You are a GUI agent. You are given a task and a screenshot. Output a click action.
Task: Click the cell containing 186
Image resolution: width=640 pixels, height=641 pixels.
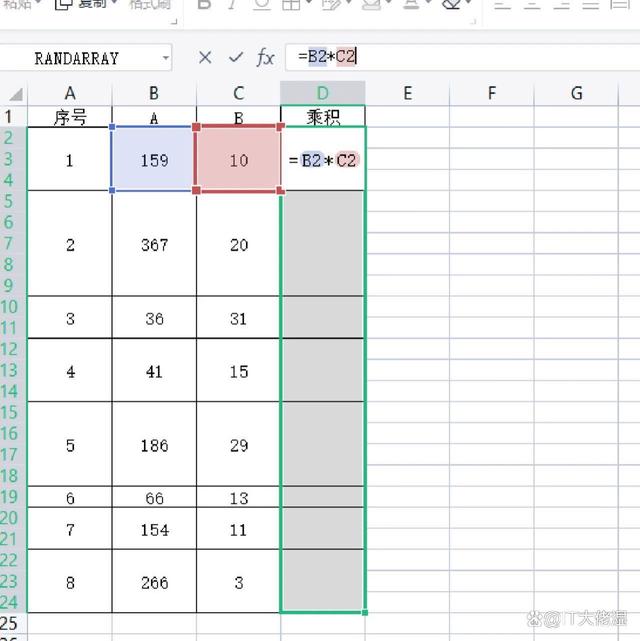[154, 444]
